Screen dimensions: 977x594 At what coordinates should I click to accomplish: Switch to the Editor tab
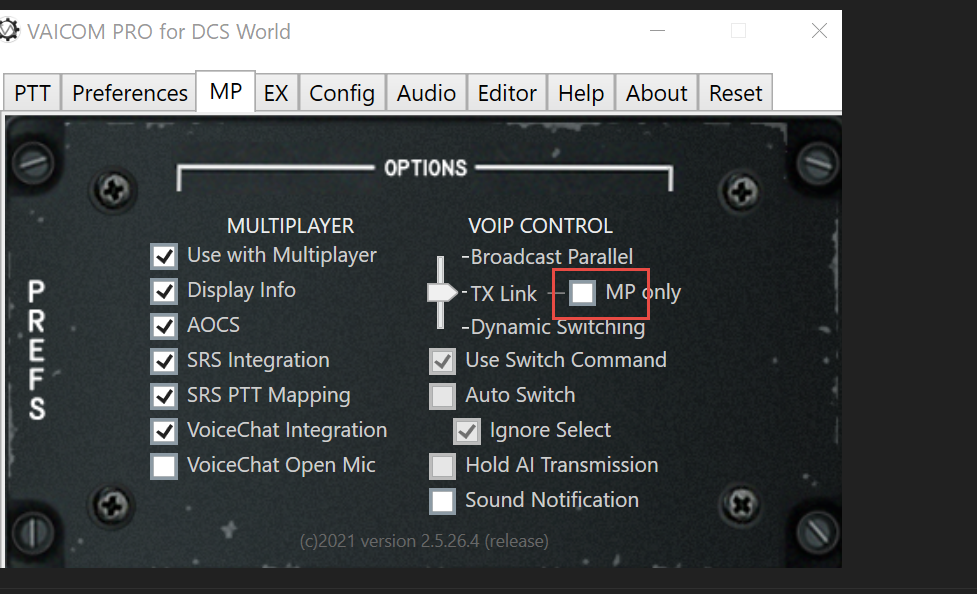507,93
